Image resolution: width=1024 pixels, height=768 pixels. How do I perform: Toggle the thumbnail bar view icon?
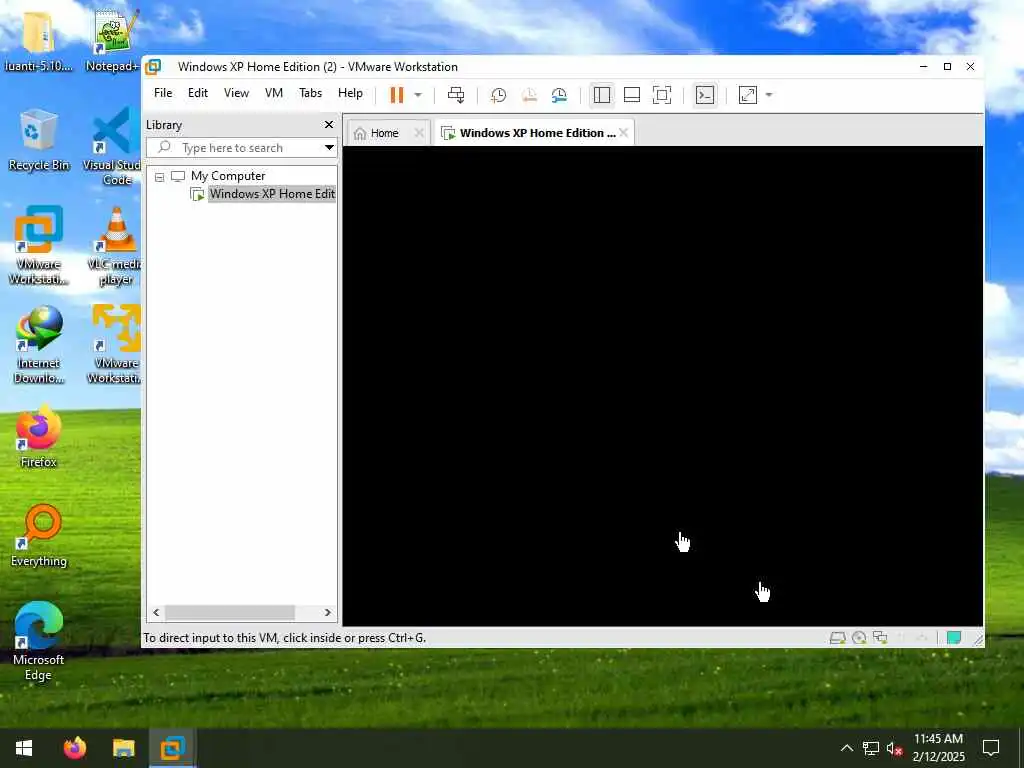click(x=632, y=95)
